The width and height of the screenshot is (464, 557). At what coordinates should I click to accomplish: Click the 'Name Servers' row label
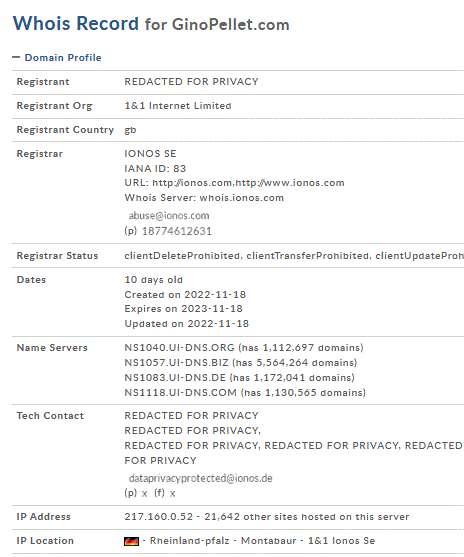52,347
